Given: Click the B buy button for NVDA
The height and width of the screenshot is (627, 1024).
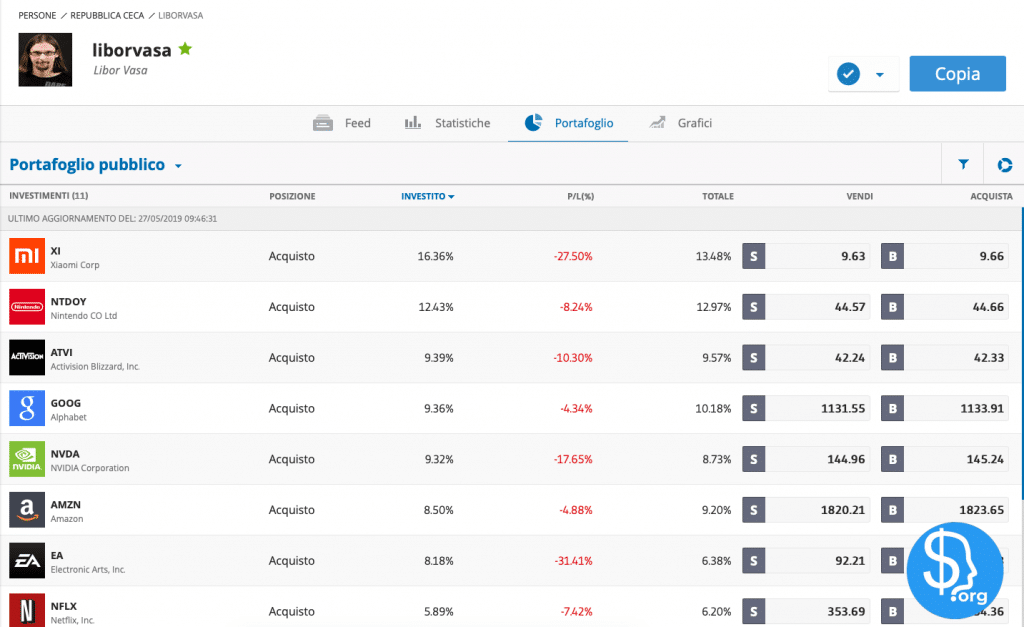Looking at the screenshot, I should (893, 459).
